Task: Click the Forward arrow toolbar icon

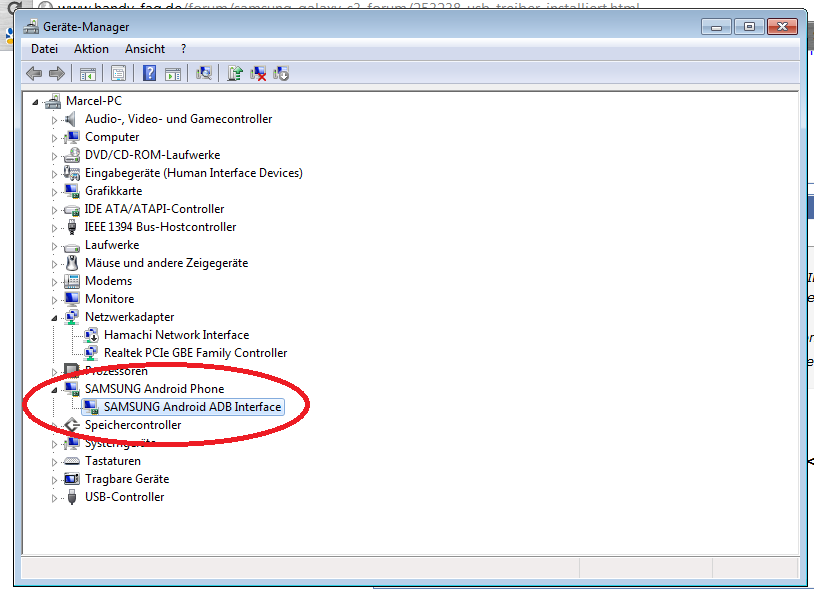Action: (57, 73)
